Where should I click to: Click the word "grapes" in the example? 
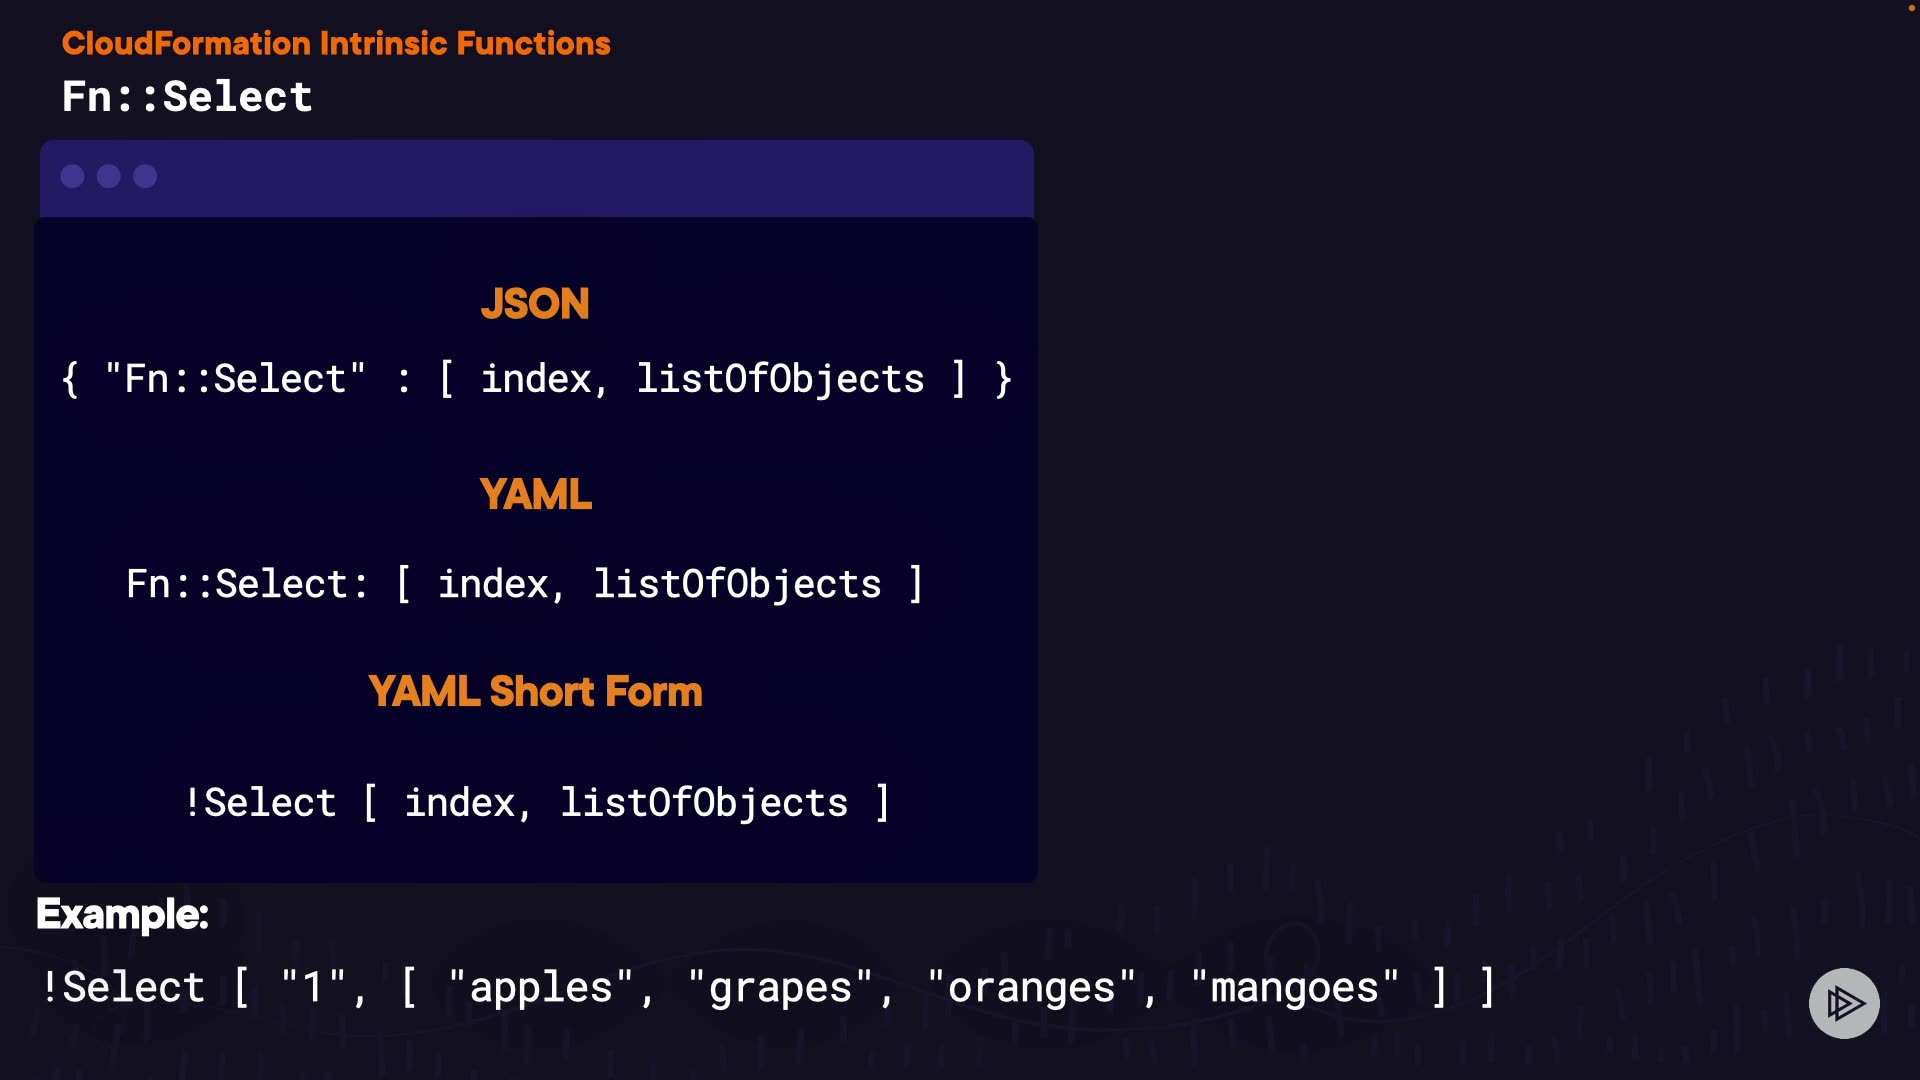[x=780, y=988]
